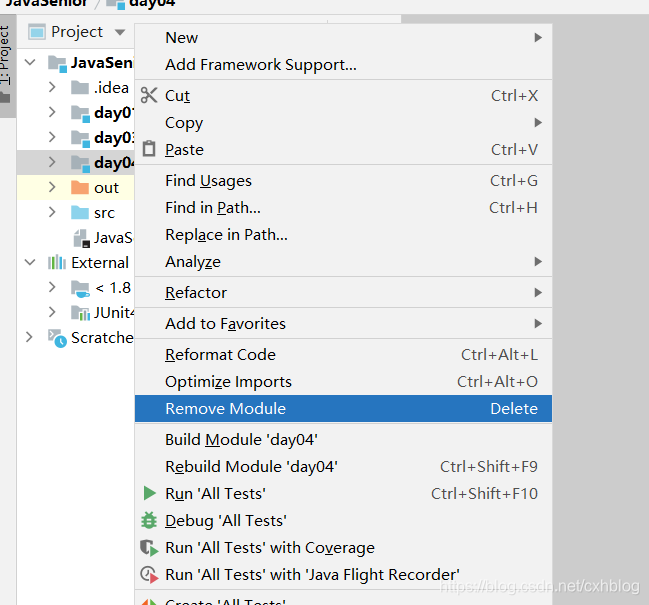The width and height of the screenshot is (649, 605).
Task: Expand the JDK 1.8 library node
Action: [52, 287]
